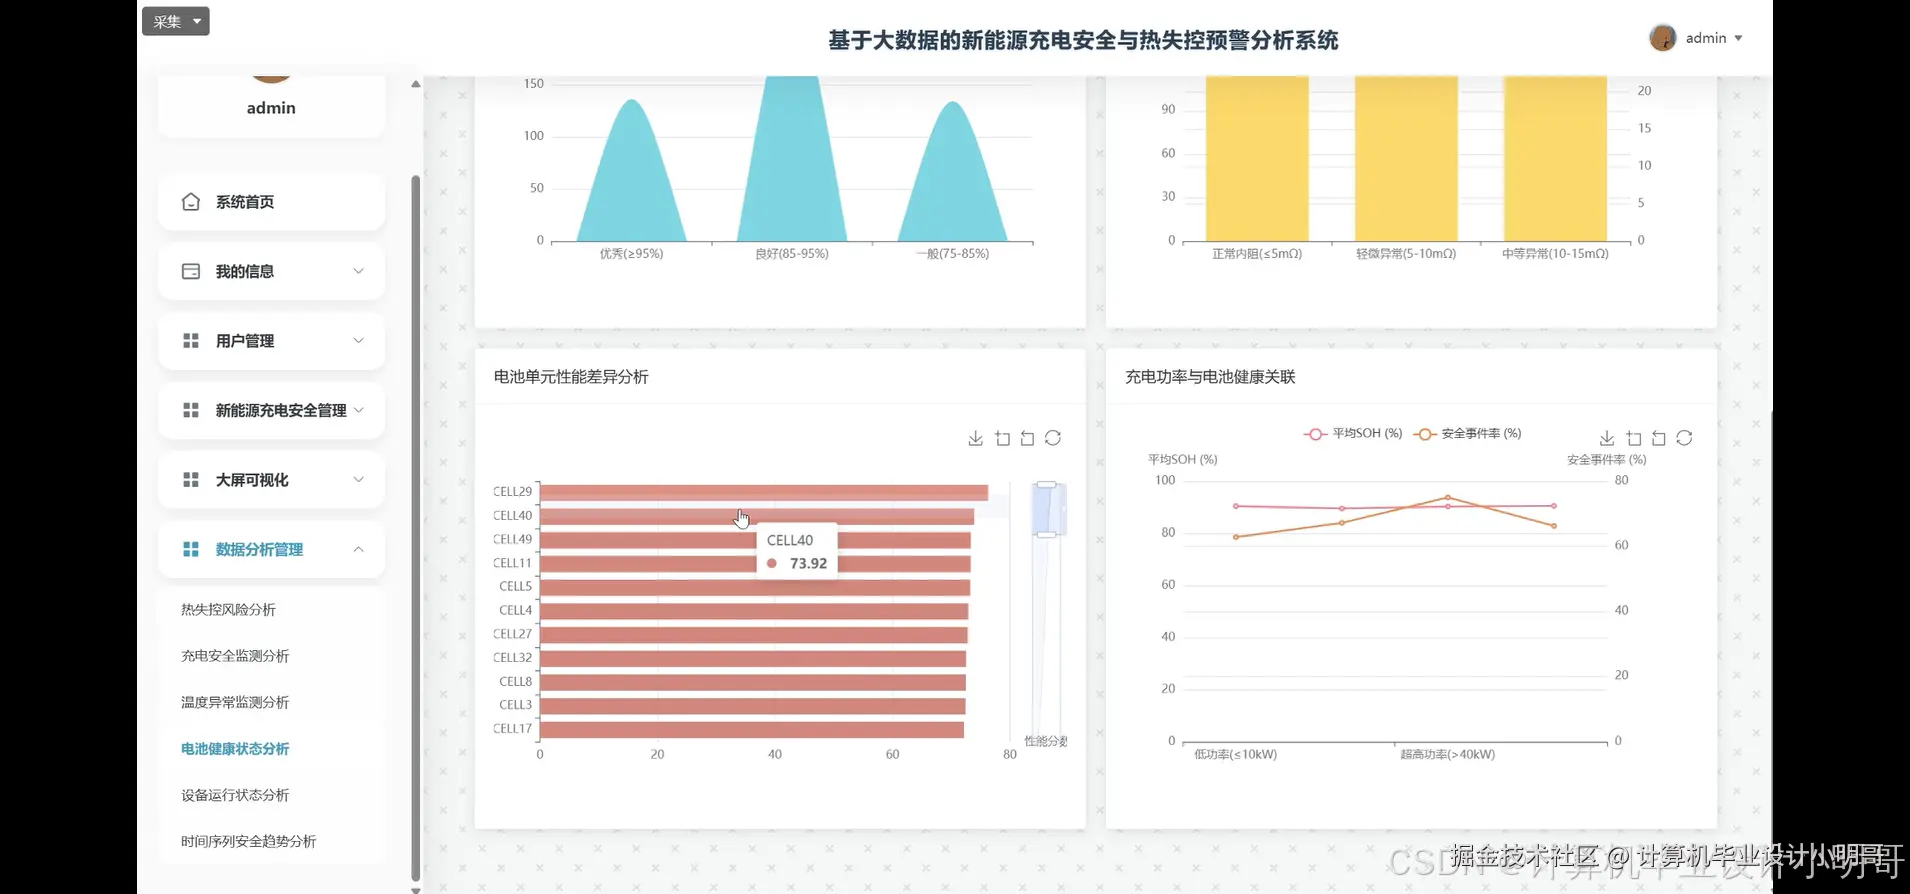The height and width of the screenshot is (894, 1910).
Task: Expand the 我的信息 menu chevron
Action: pyautogui.click(x=358, y=271)
